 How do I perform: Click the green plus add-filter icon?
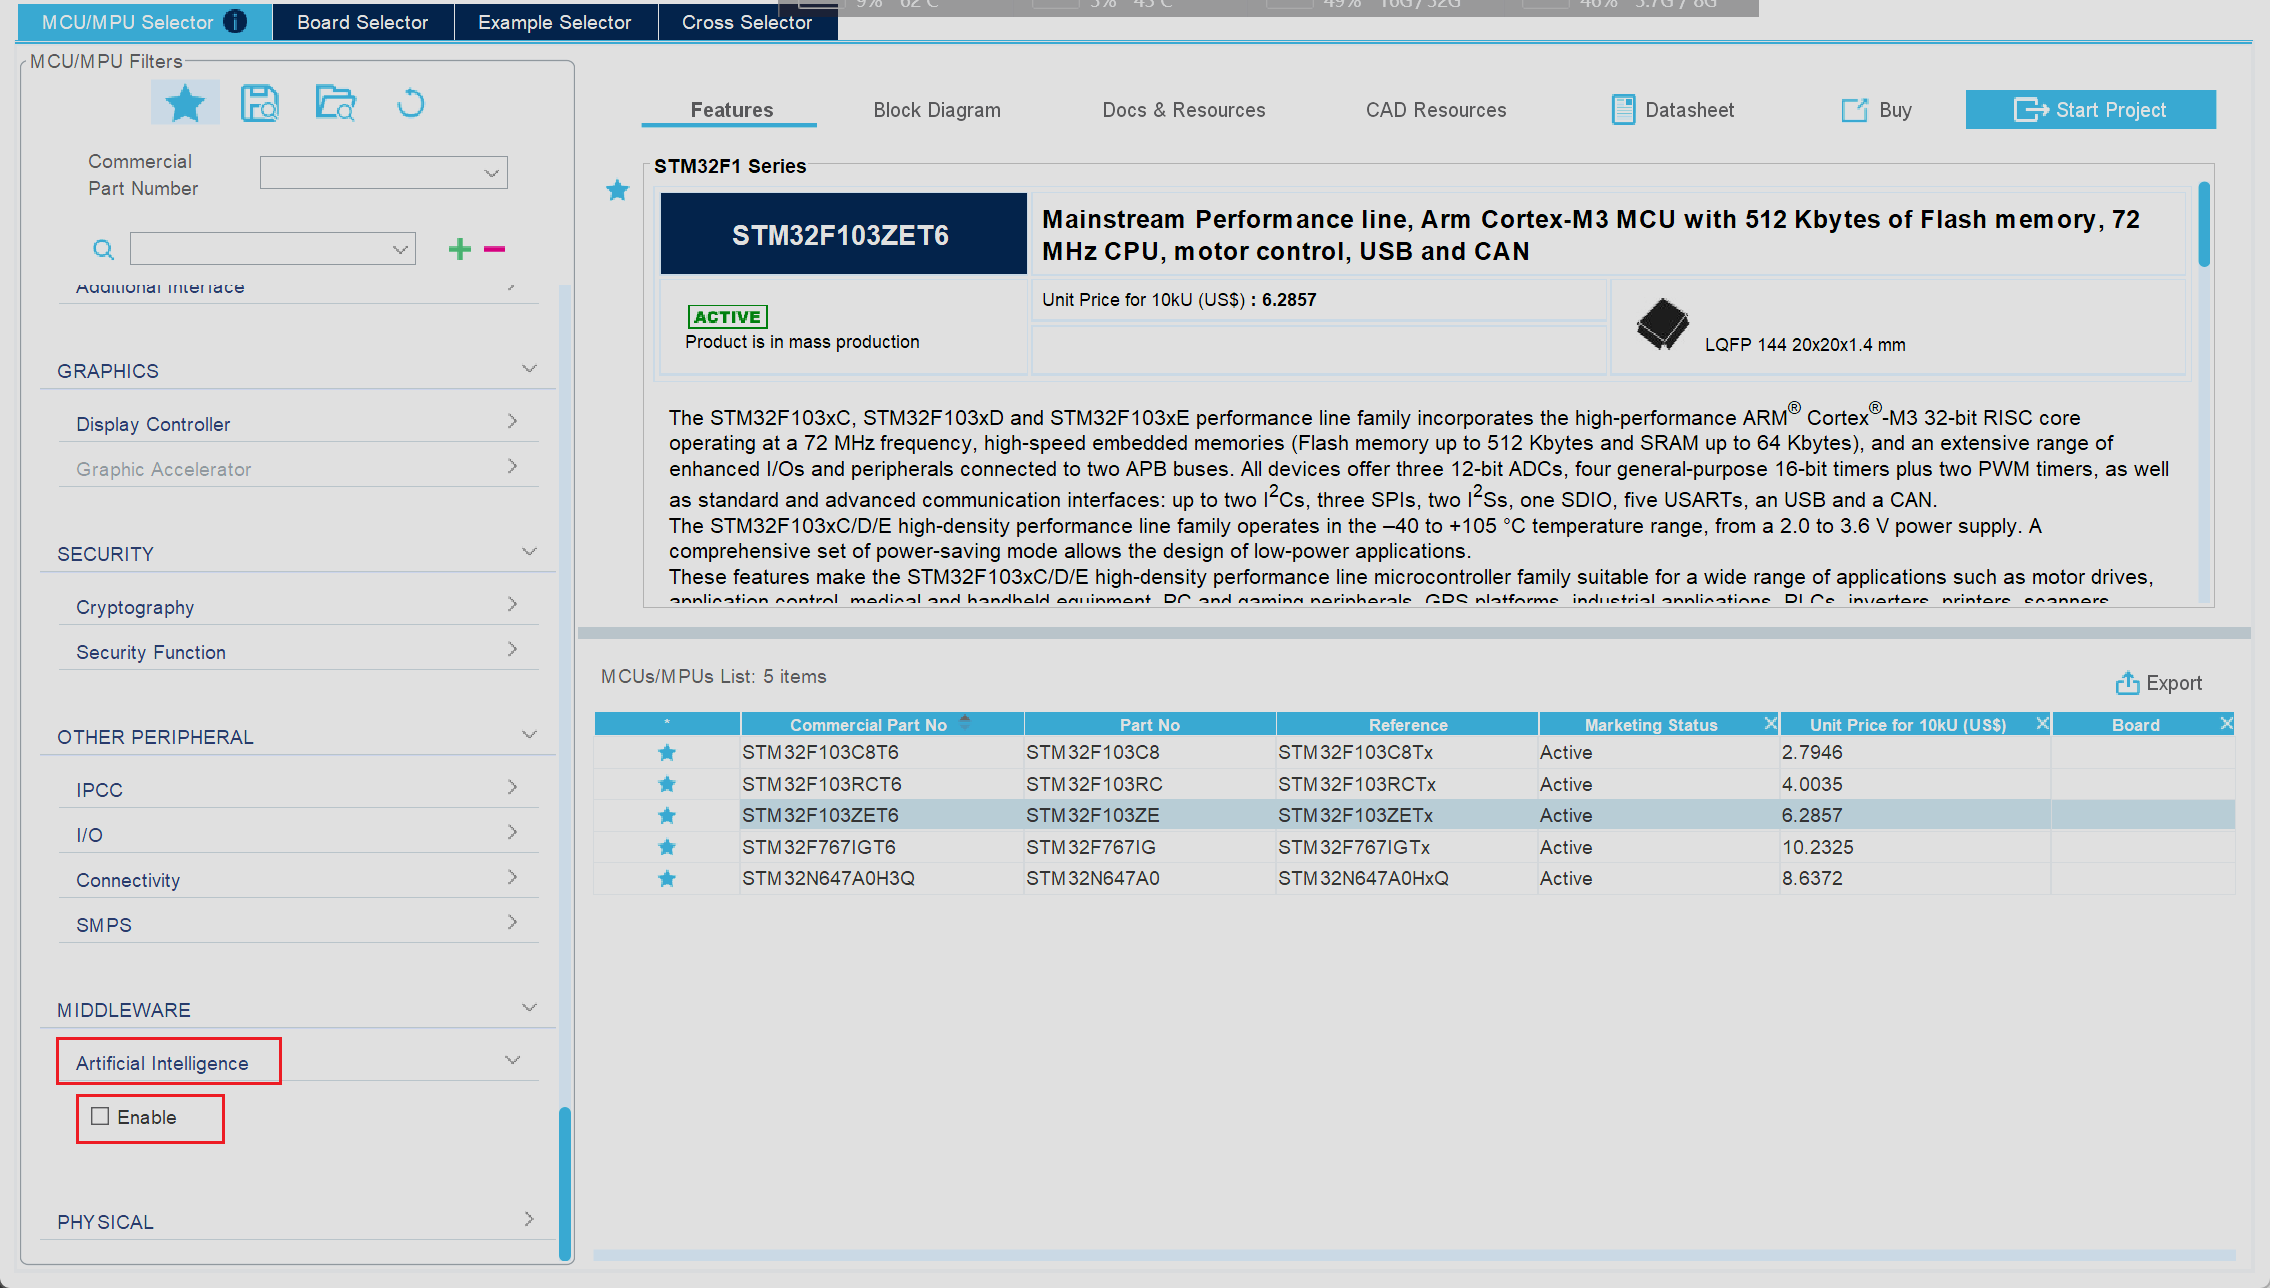click(x=459, y=249)
